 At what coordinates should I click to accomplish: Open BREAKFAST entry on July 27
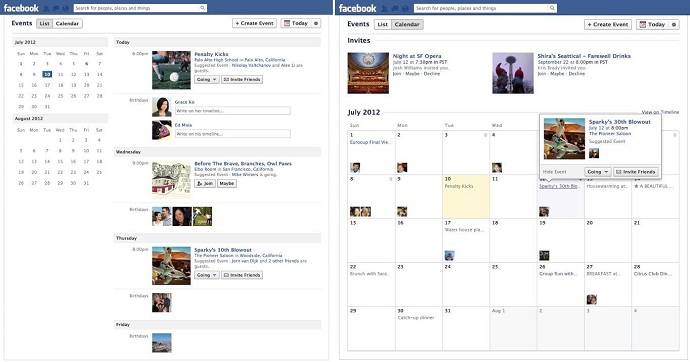[604, 274]
